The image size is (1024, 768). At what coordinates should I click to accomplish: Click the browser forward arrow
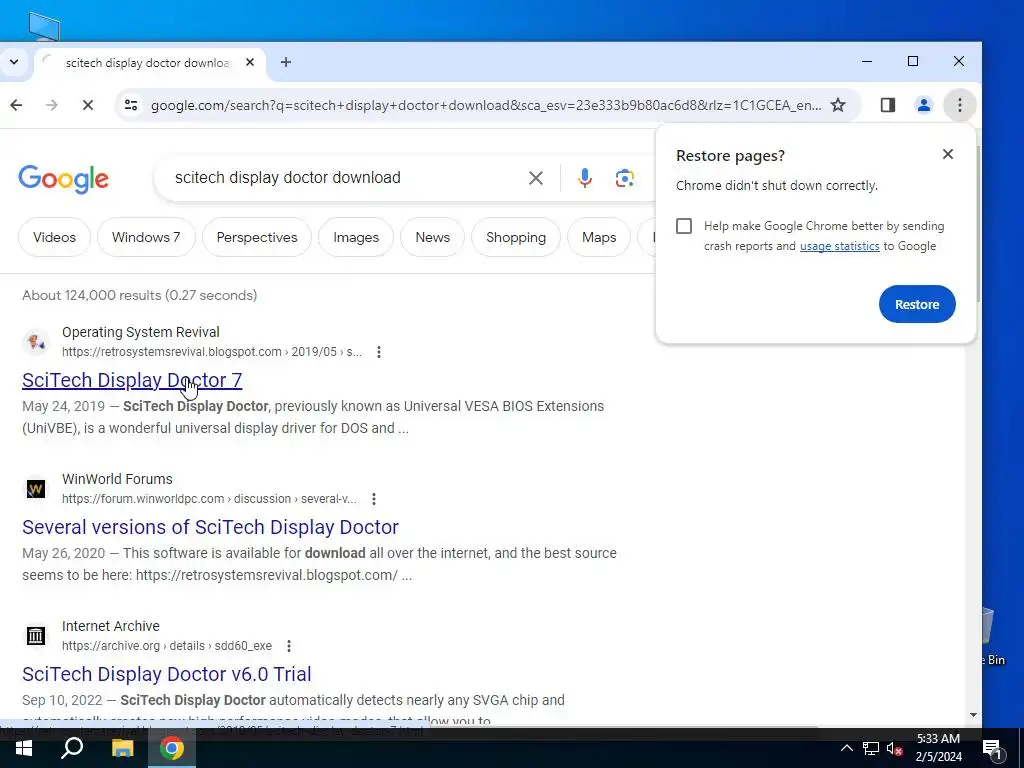click(x=52, y=105)
